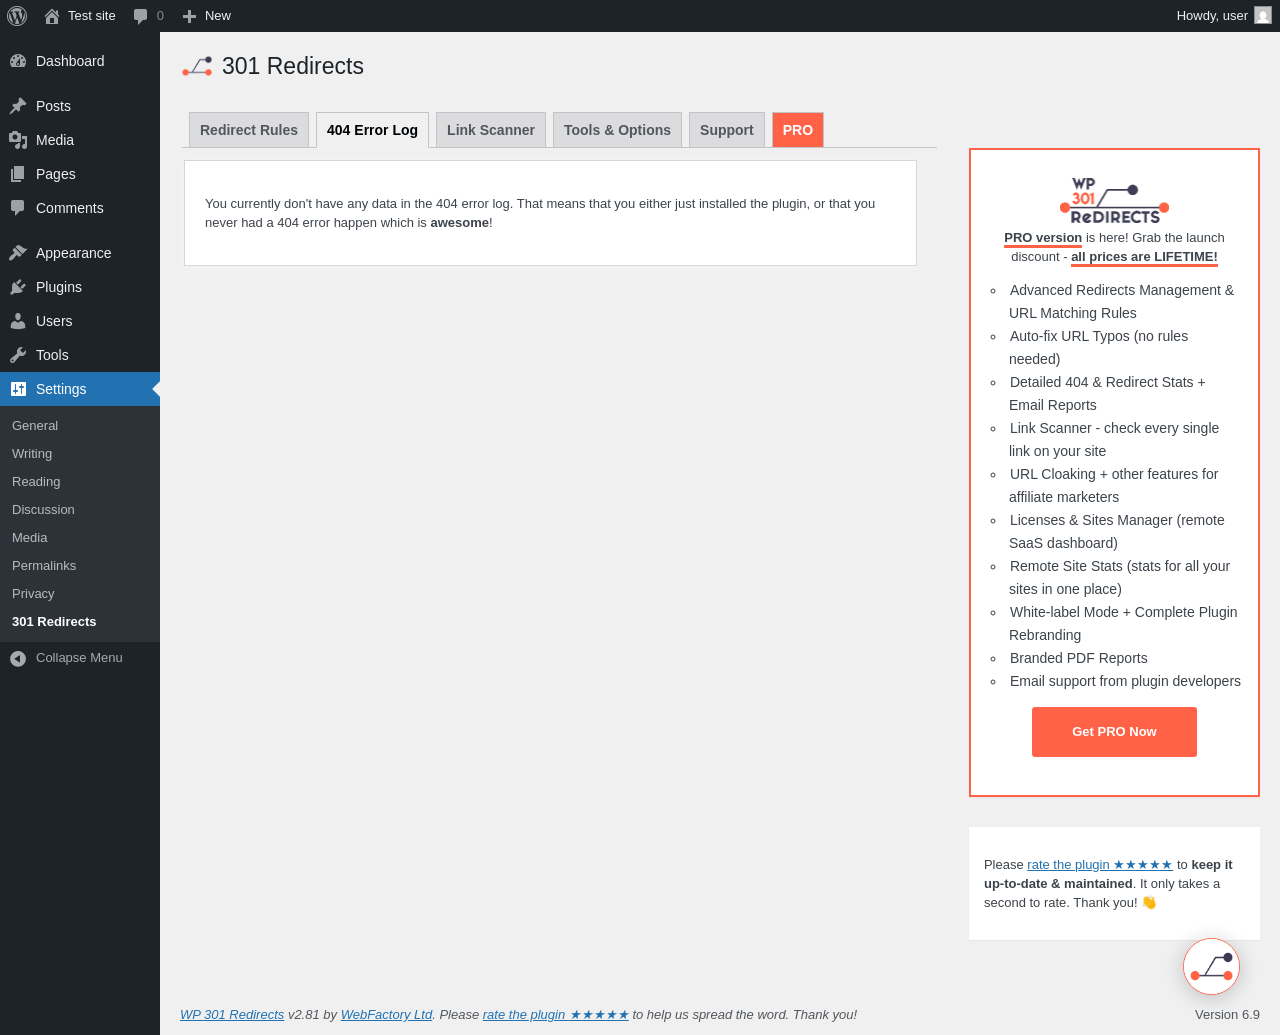This screenshot has height=1035, width=1280.
Task: Open the Support tab
Action: 727,130
